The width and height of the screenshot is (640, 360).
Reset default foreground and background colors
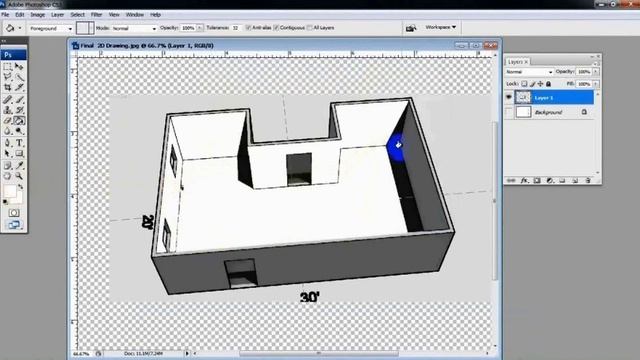pyautogui.click(x=5, y=202)
